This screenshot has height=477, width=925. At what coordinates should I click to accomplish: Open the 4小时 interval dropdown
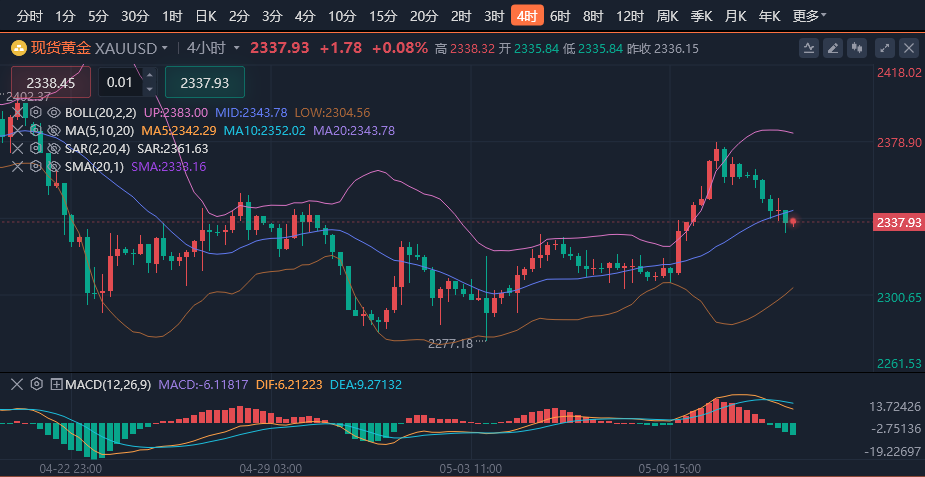click(214, 48)
